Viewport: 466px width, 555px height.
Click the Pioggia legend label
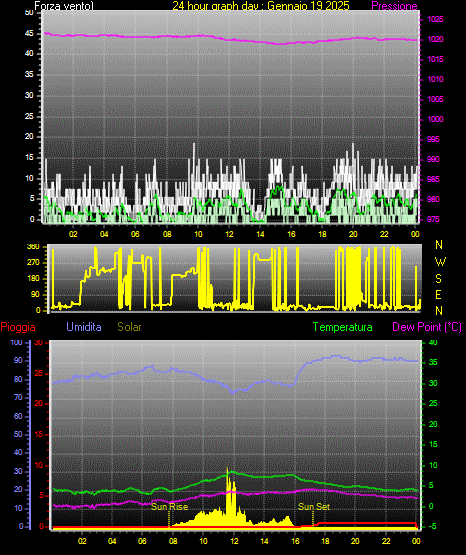(18, 327)
